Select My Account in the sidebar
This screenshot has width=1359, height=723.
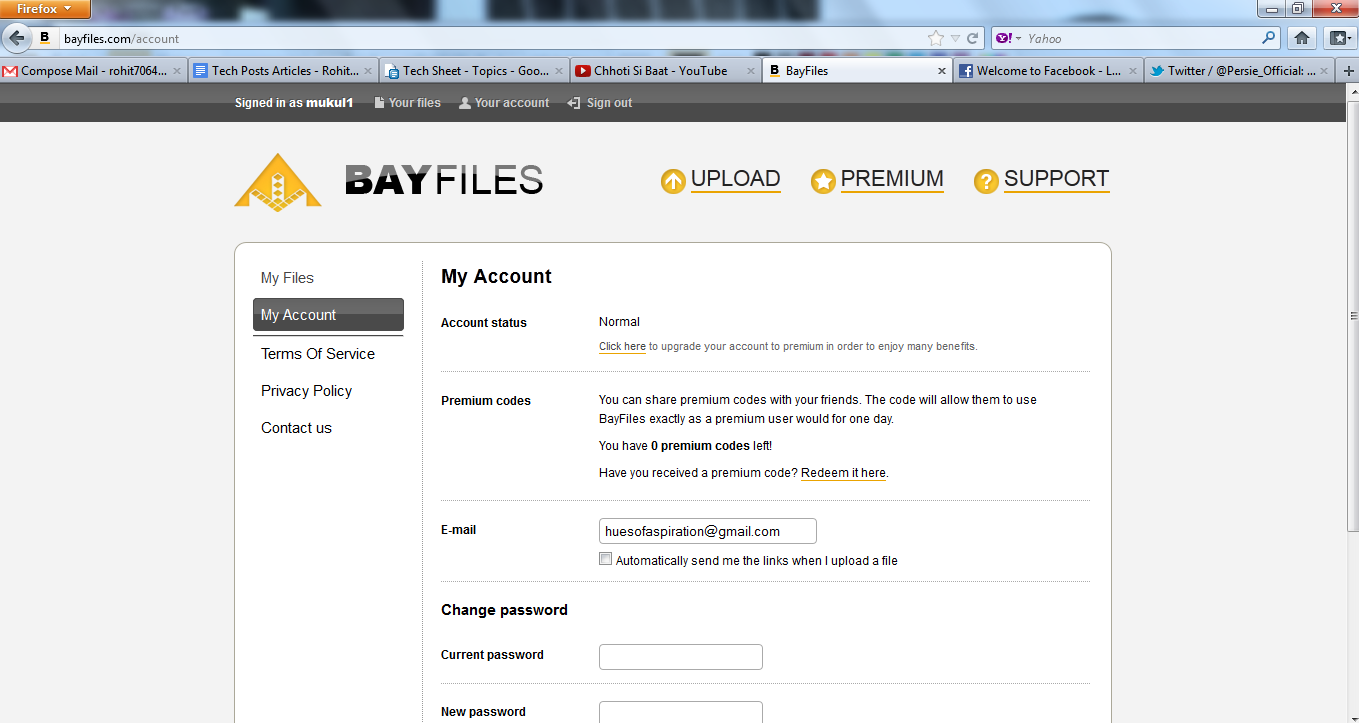(x=328, y=315)
